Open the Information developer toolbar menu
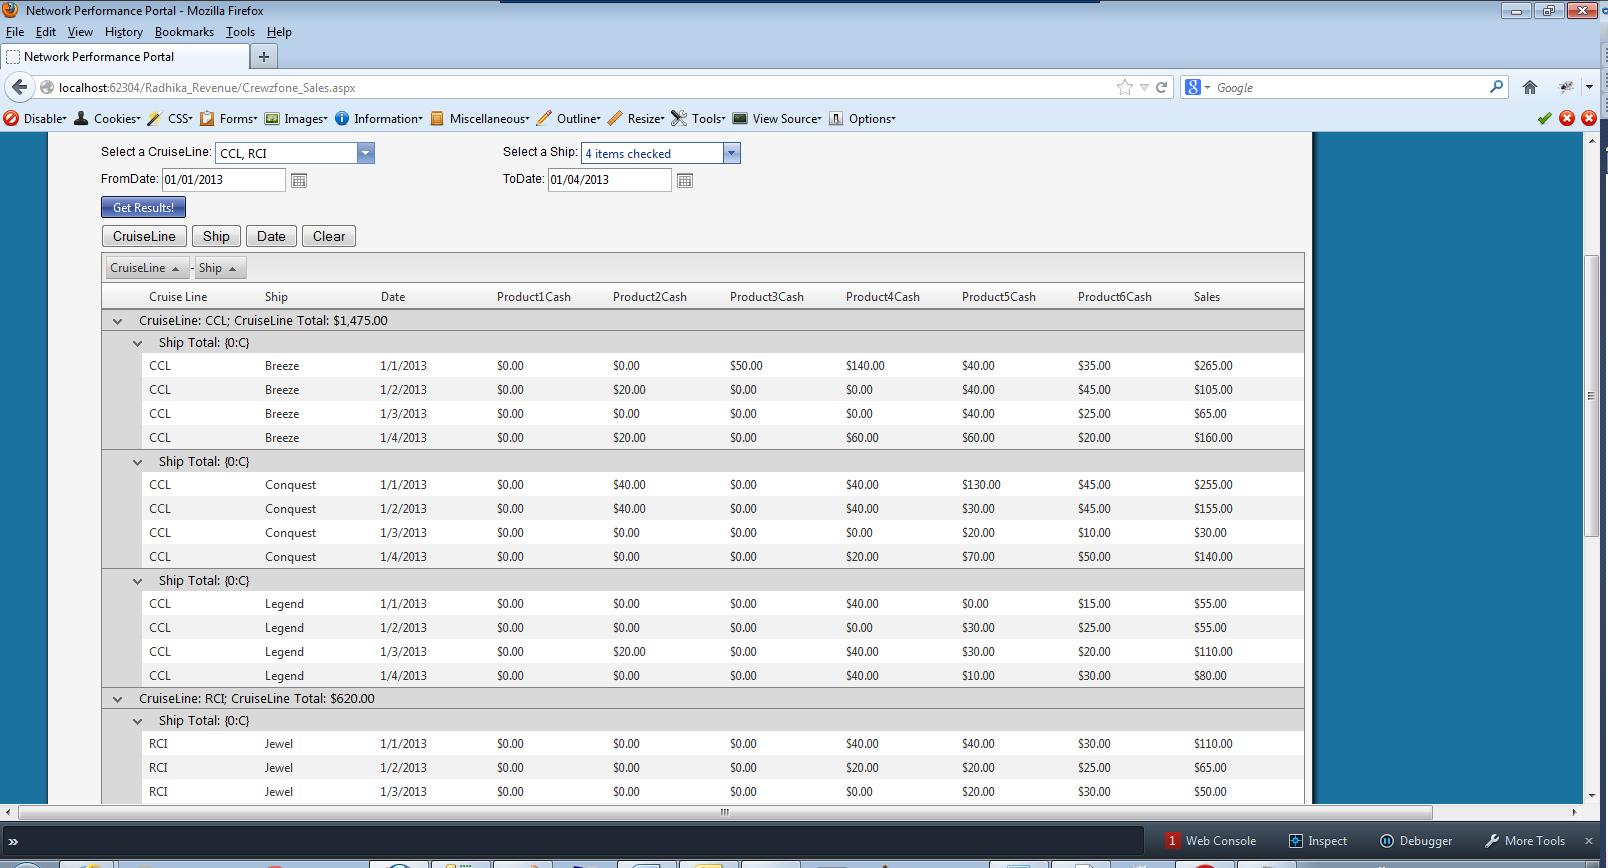The image size is (1608, 868). (378, 118)
